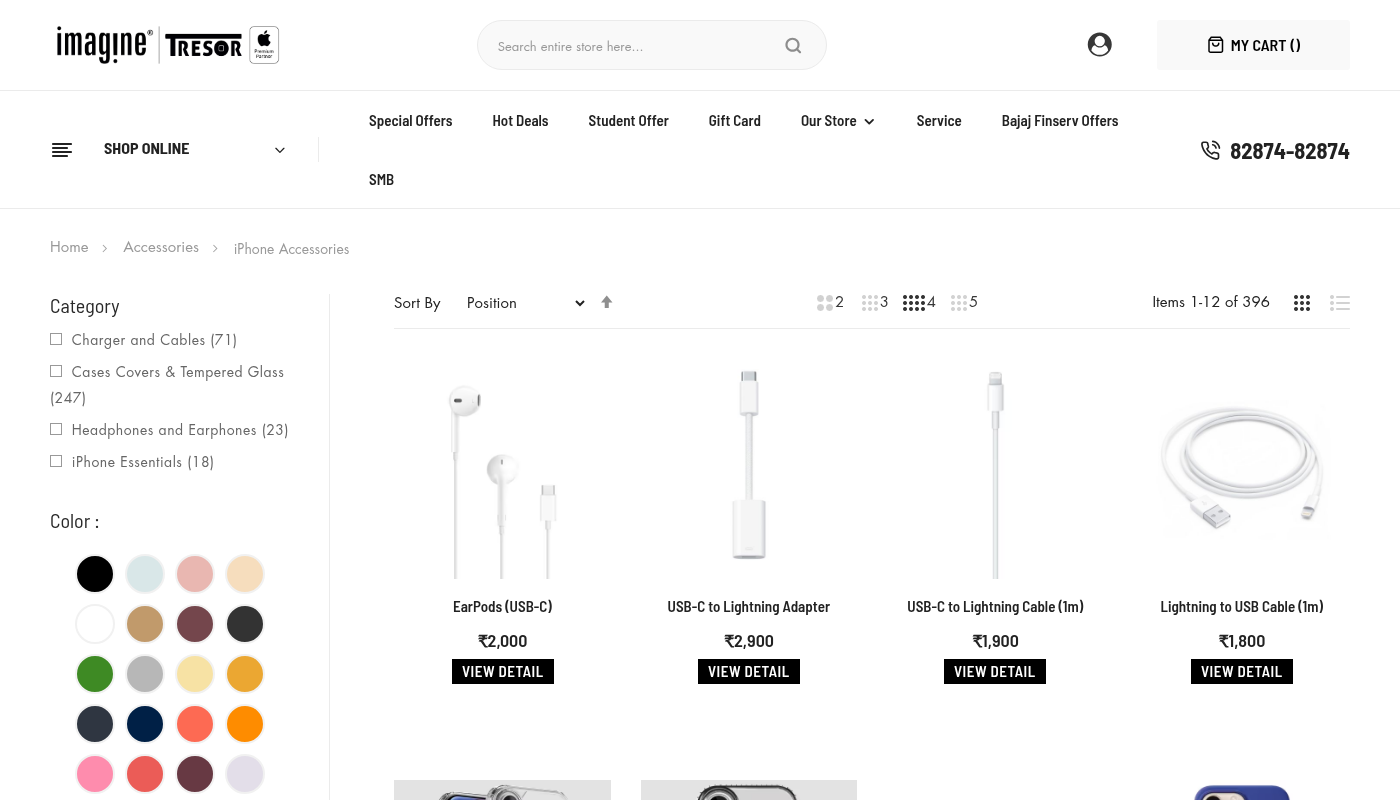This screenshot has height=800, width=1400.
Task: Focus the store search field
Action: coord(635,46)
